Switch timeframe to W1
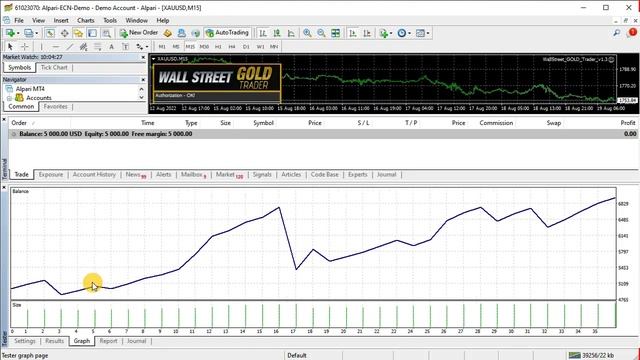640x360 pixels. coord(260,47)
